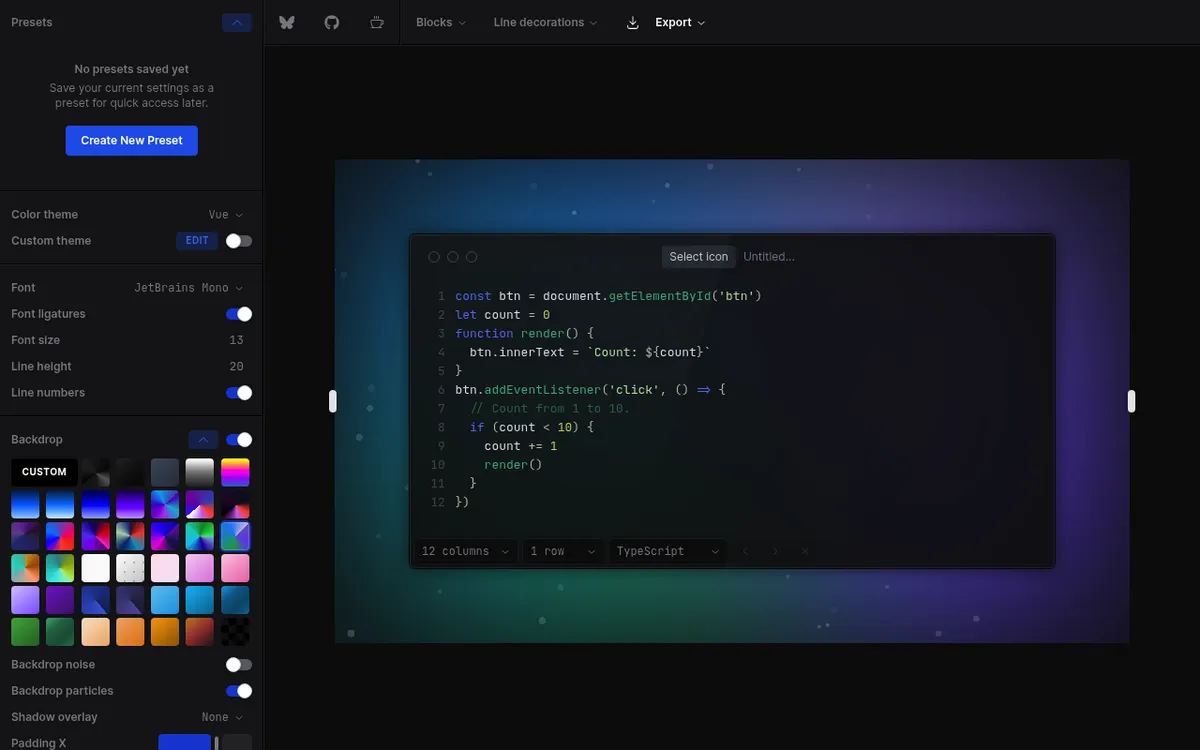Click the left canvas resize handle
The height and width of the screenshot is (750, 1200).
pyautogui.click(x=333, y=401)
